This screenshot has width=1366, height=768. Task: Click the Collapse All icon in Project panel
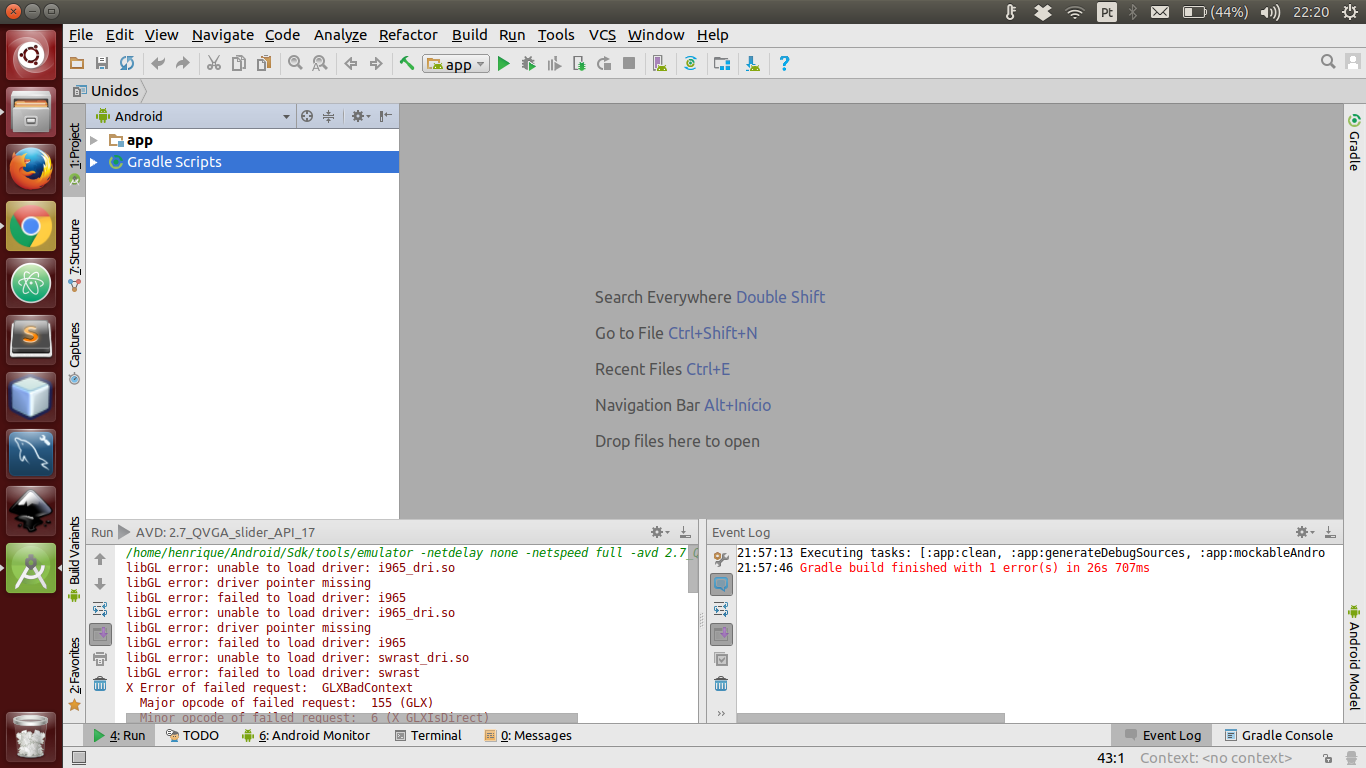(x=328, y=116)
